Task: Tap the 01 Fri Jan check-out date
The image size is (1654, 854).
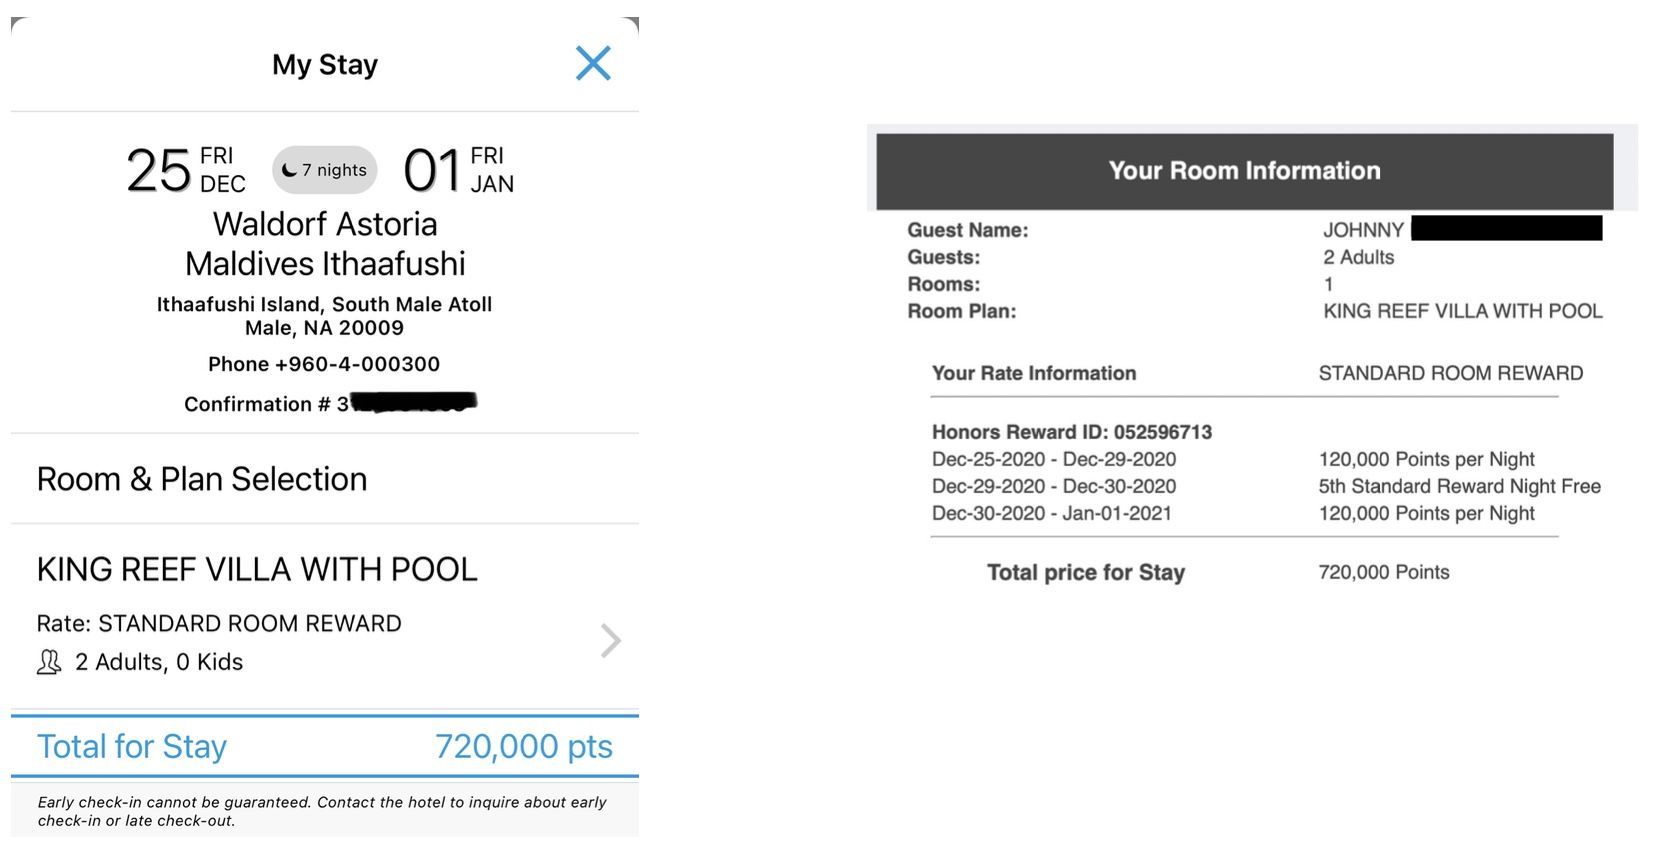Action: pos(459,170)
